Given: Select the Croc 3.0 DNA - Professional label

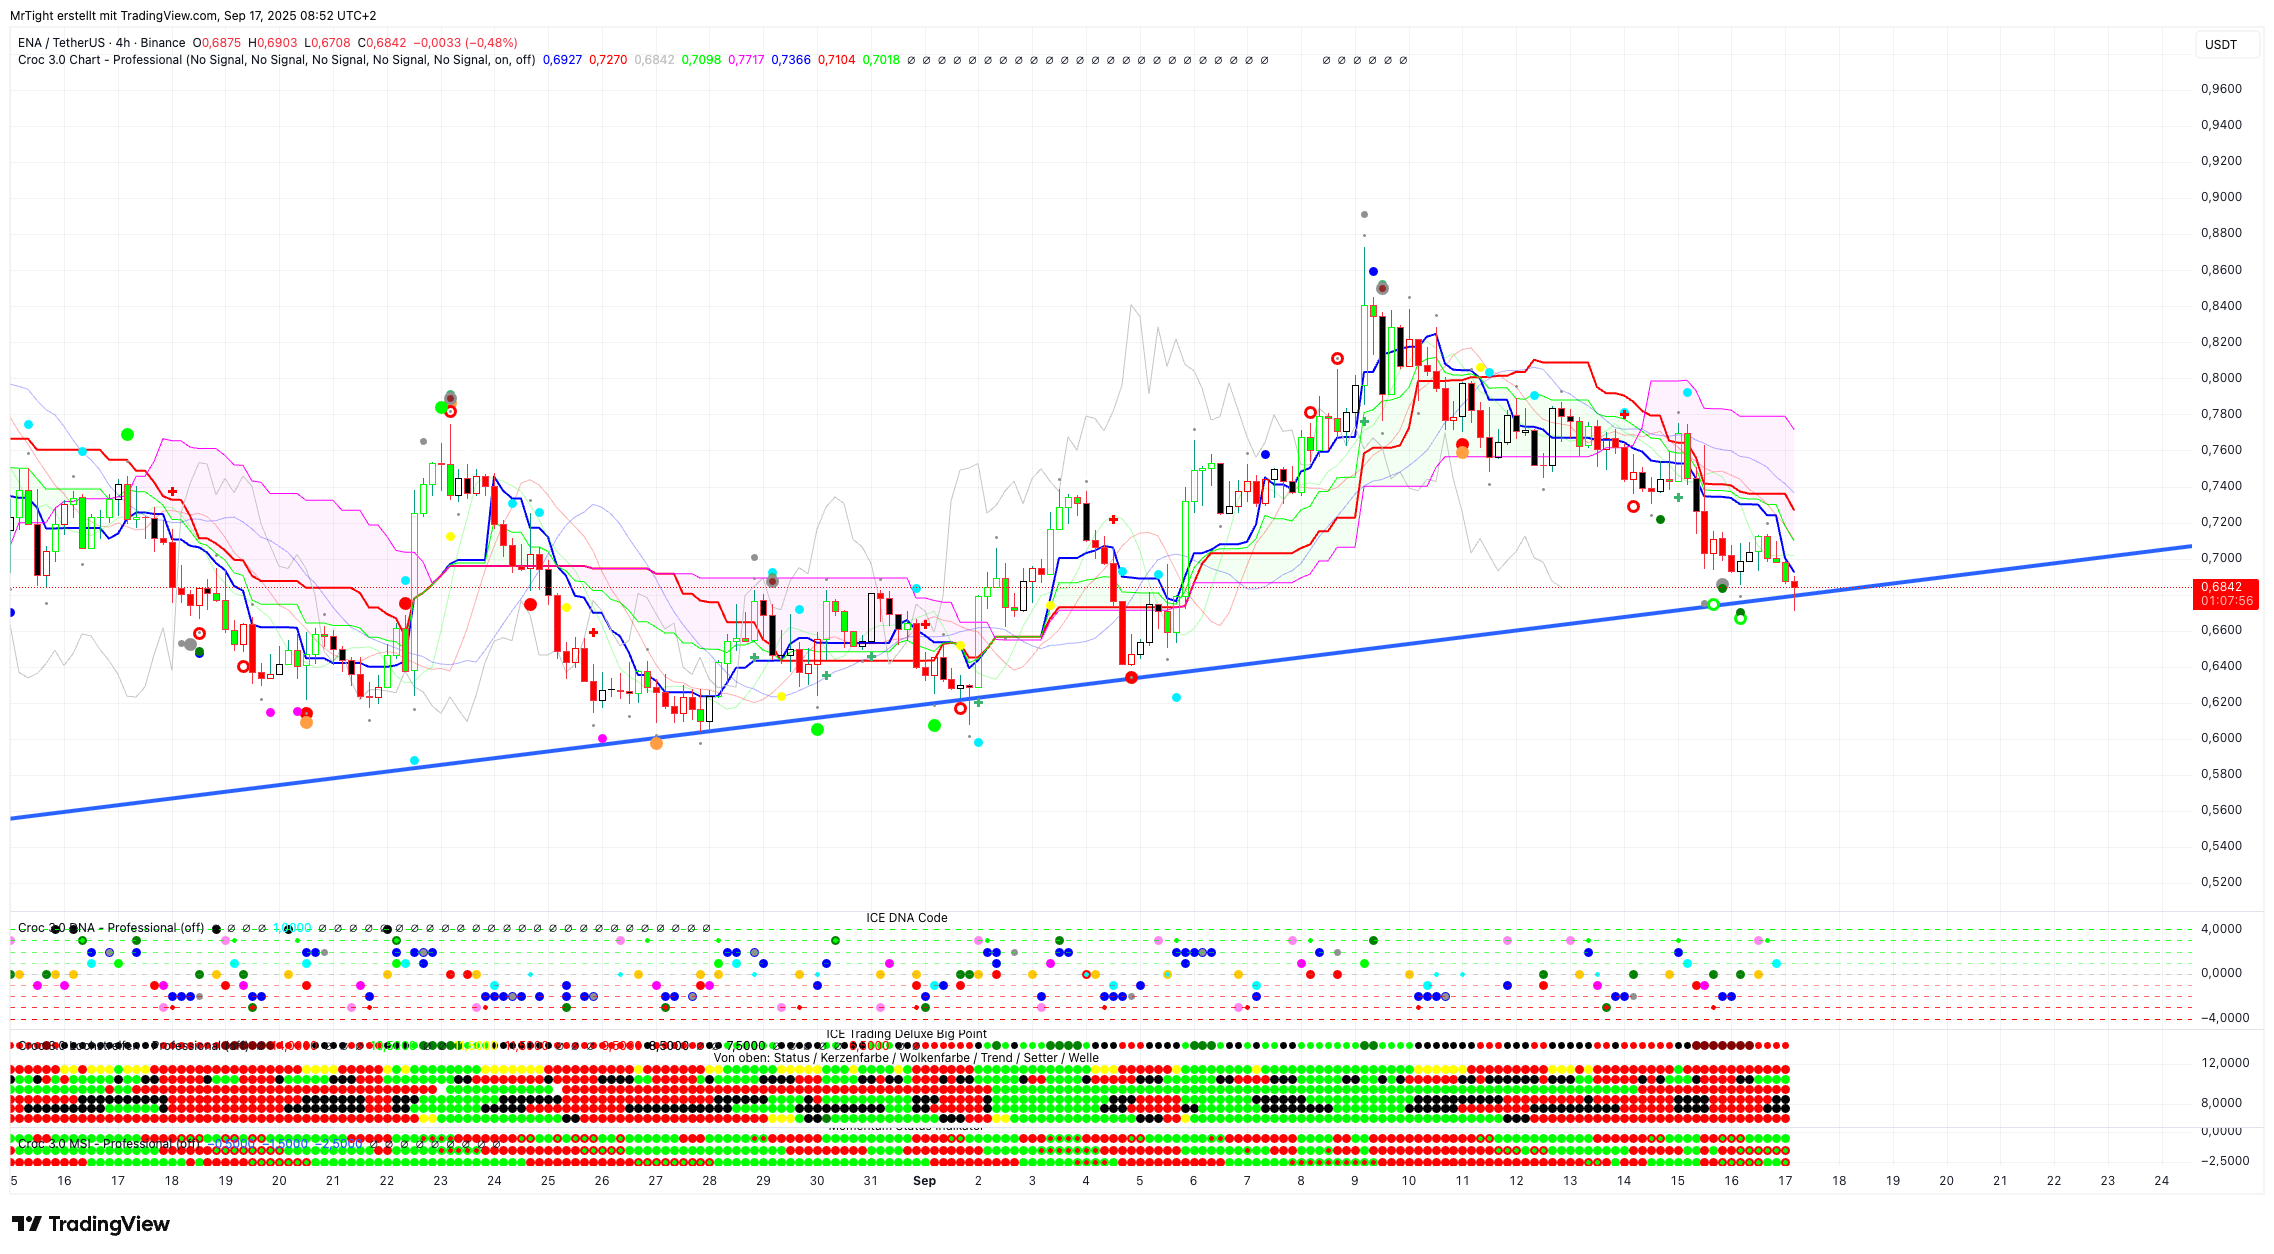Looking at the screenshot, I should (110, 928).
